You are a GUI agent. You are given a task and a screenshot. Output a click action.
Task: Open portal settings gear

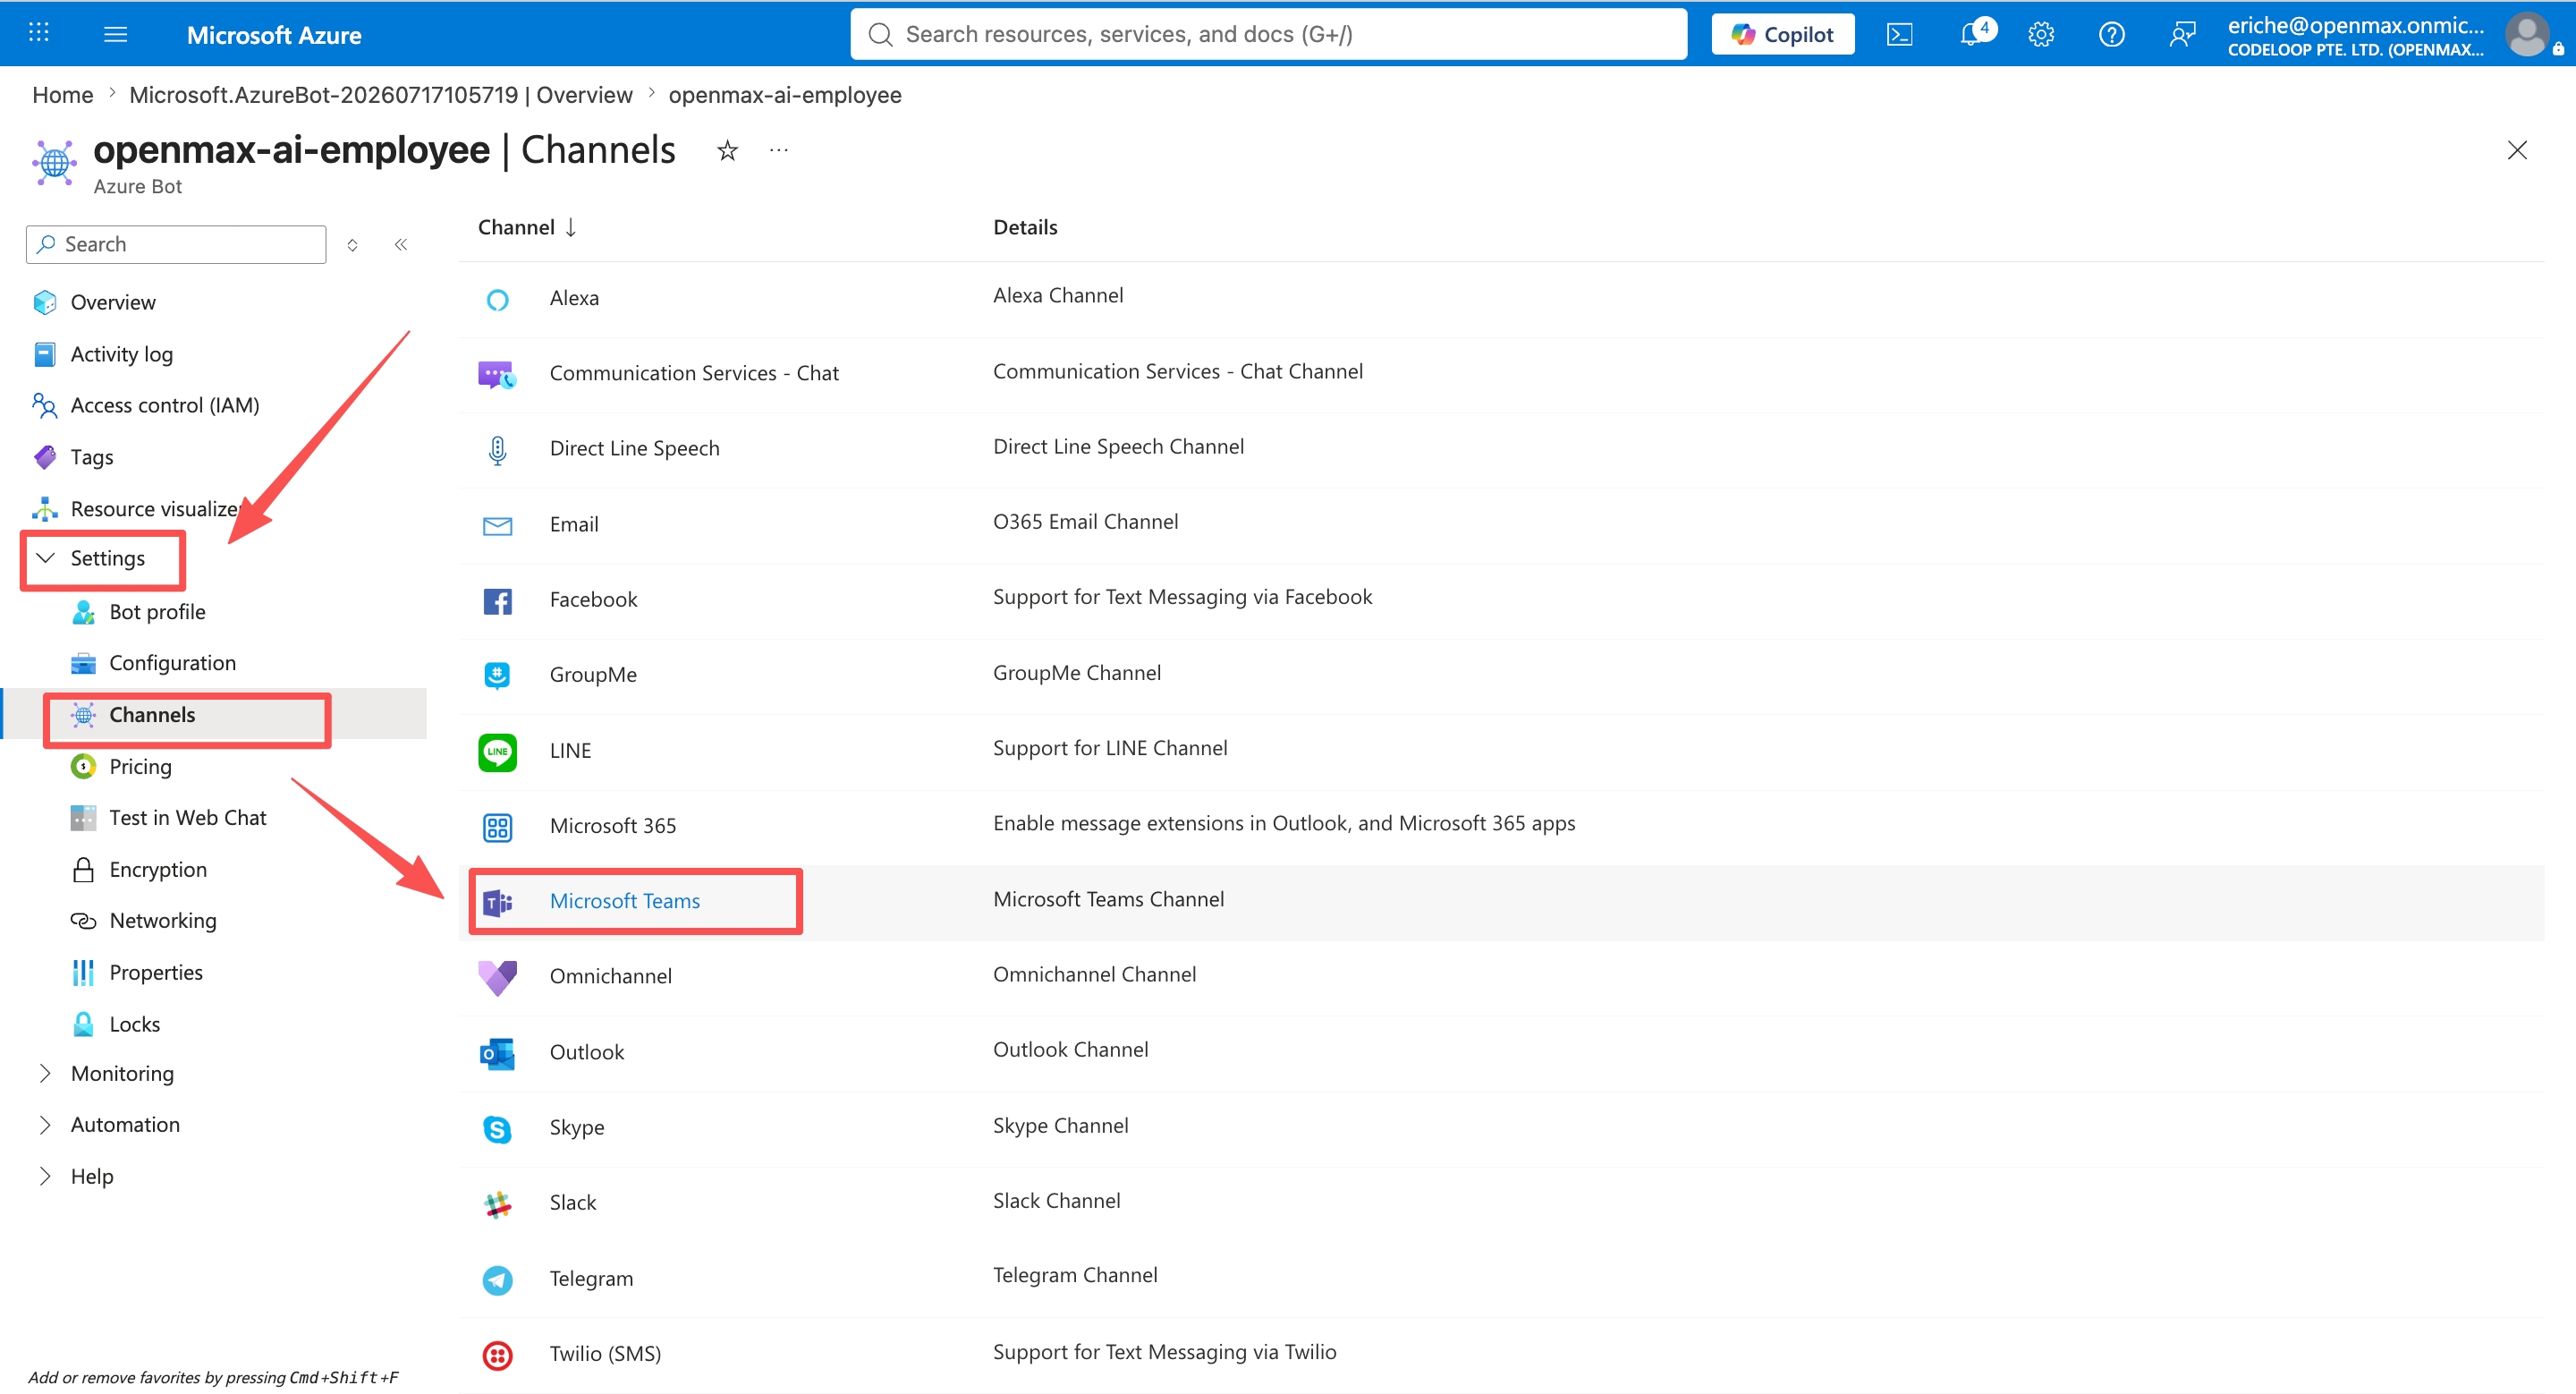[2041, 34]
